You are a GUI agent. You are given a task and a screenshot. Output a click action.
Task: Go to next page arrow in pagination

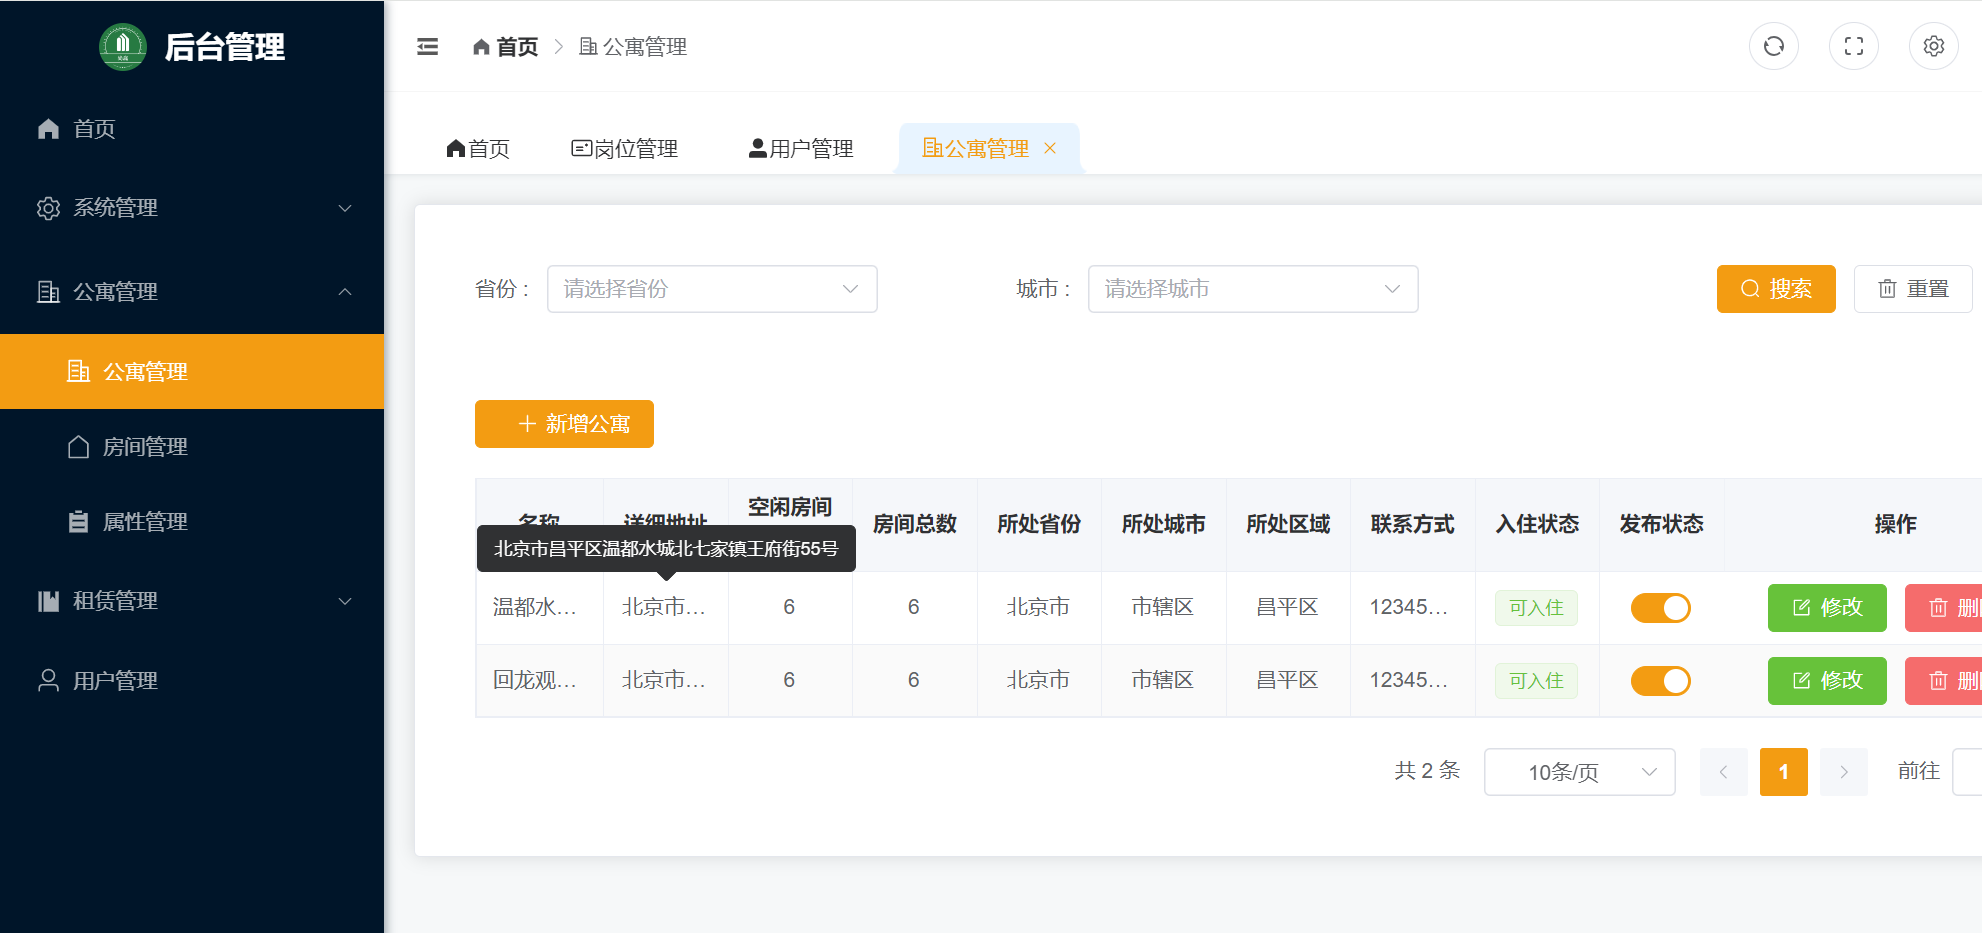click(1844, 772)
